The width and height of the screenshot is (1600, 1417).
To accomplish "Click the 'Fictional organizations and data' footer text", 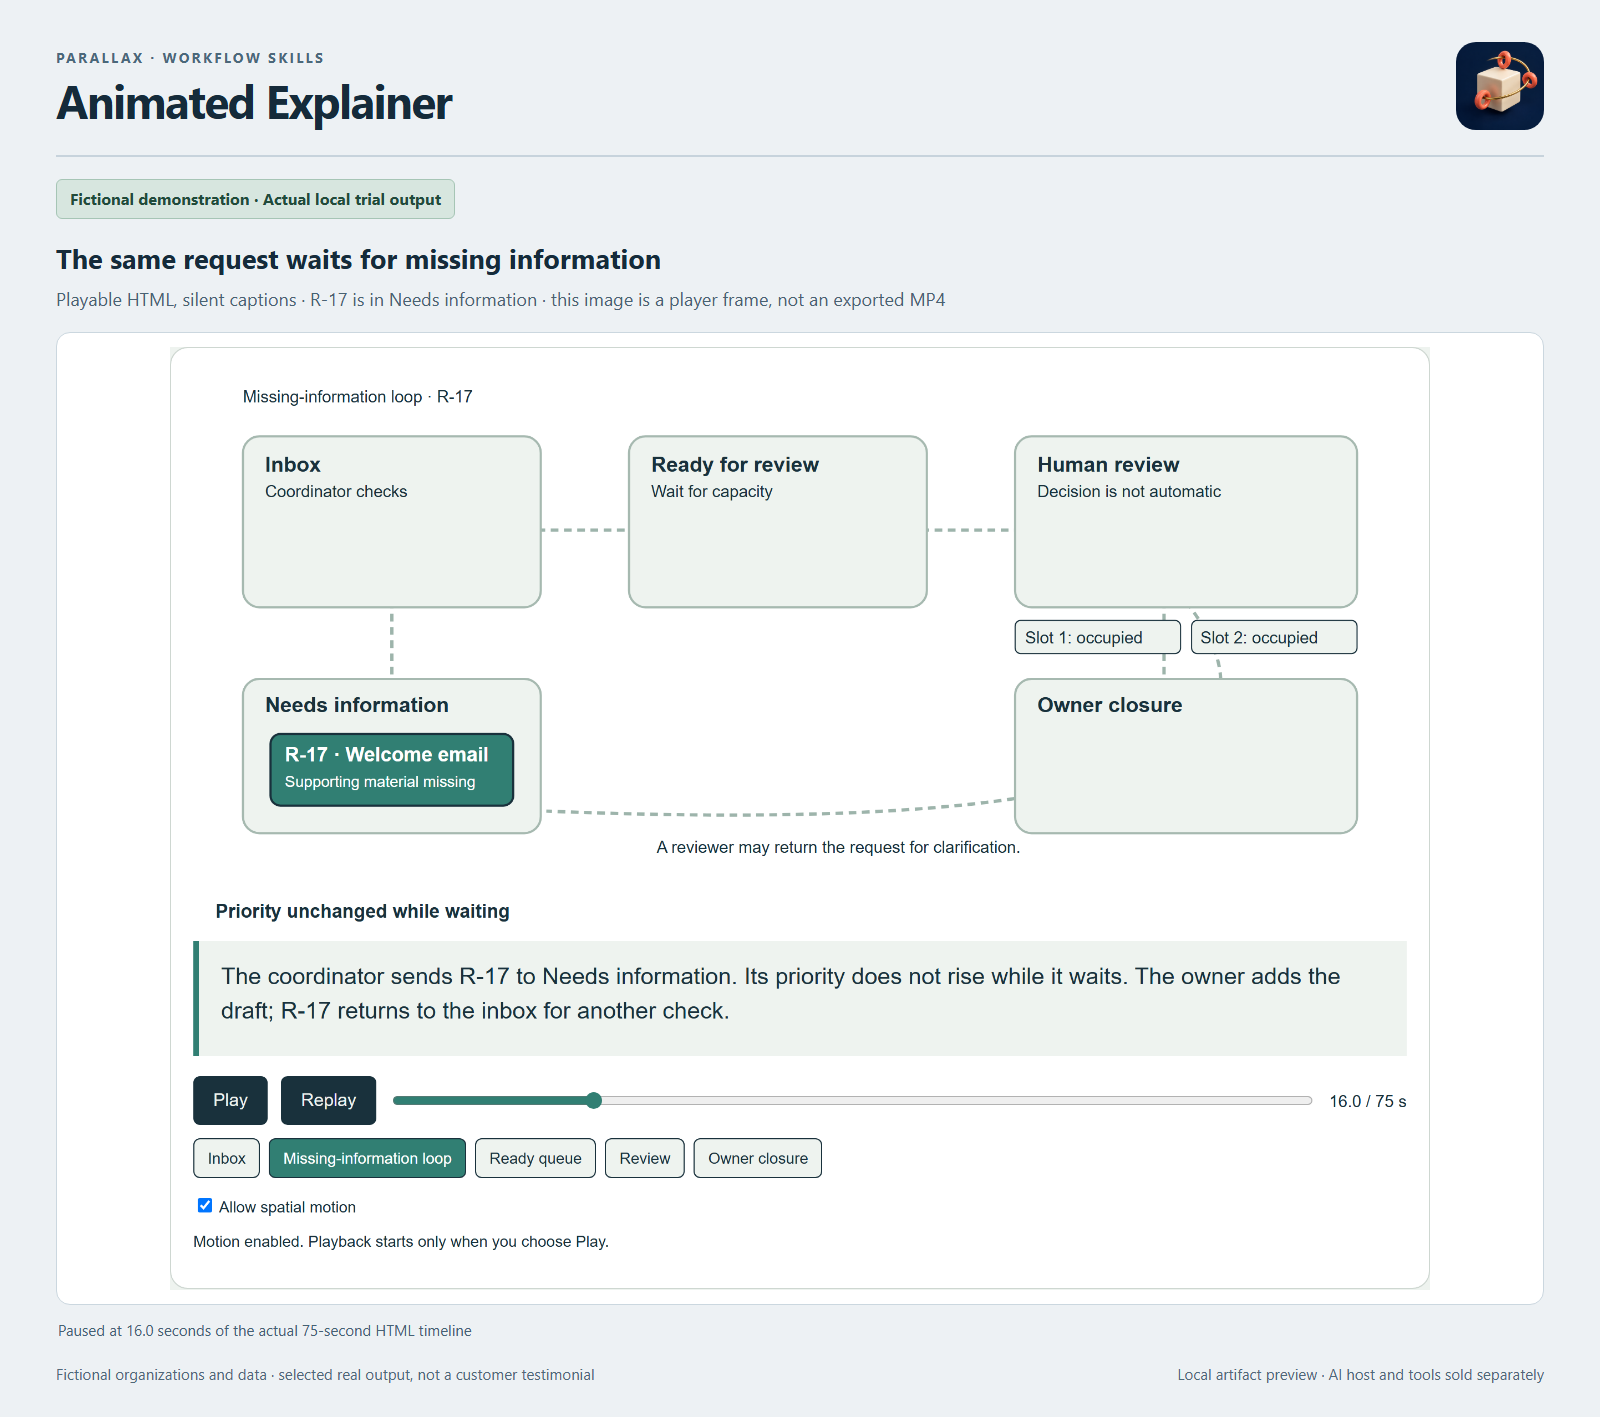I will click(325, 1375).
